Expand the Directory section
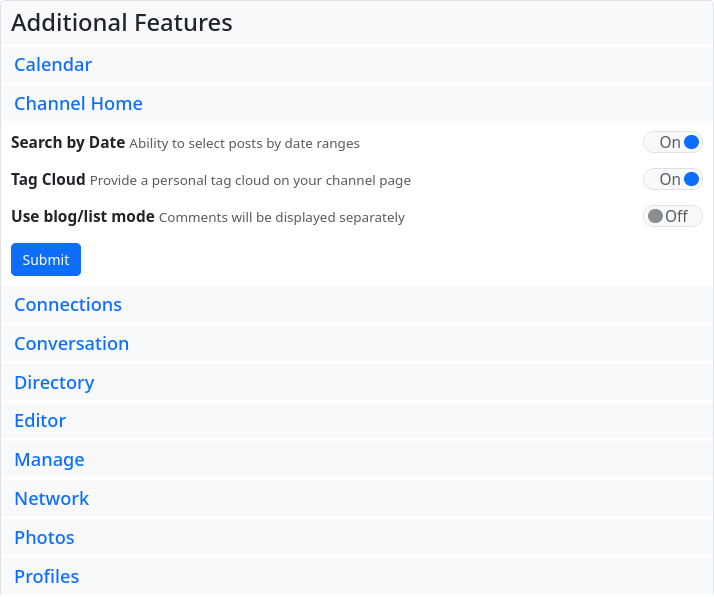The width and height of the screenshot is (714, 597). tap(54, 383)
